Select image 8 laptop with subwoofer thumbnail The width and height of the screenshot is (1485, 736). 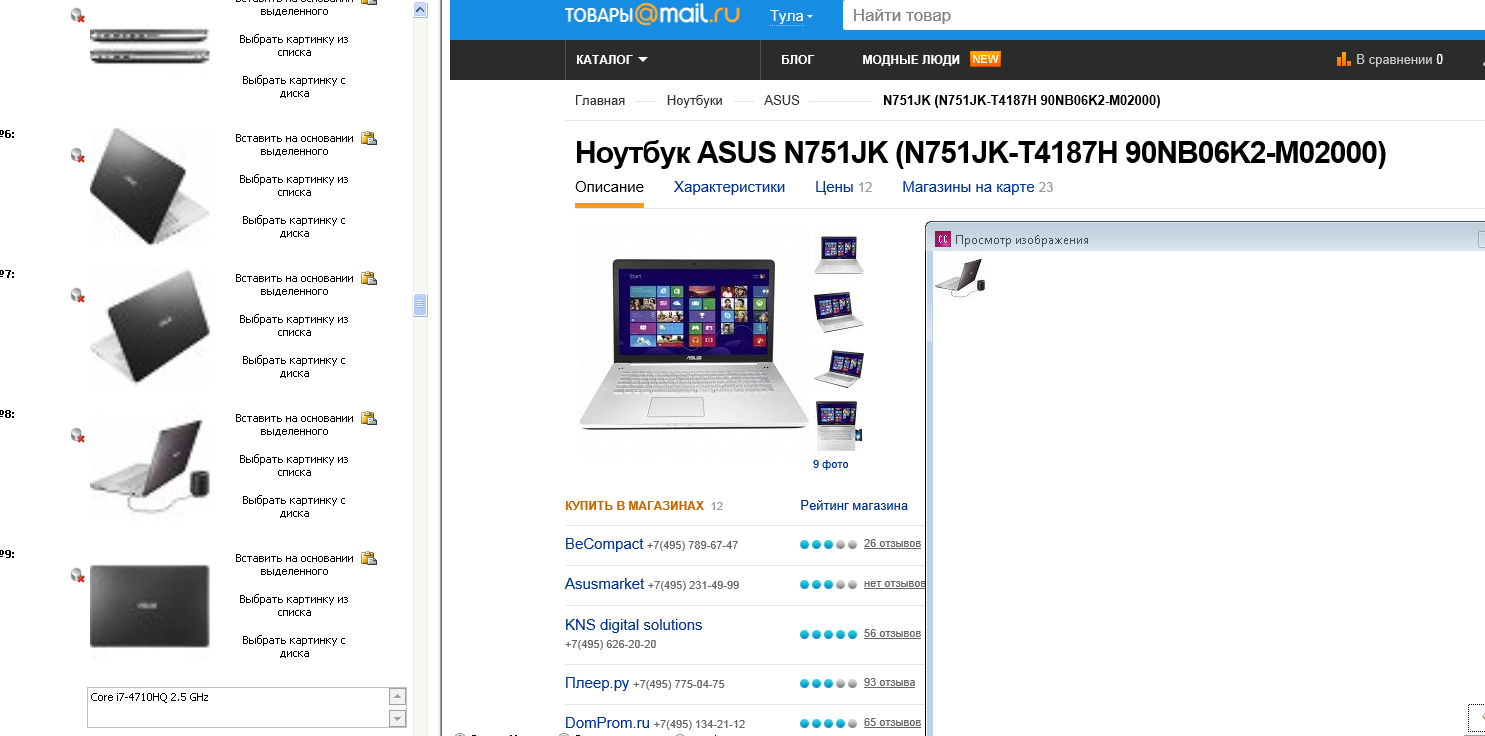(150, 468)
